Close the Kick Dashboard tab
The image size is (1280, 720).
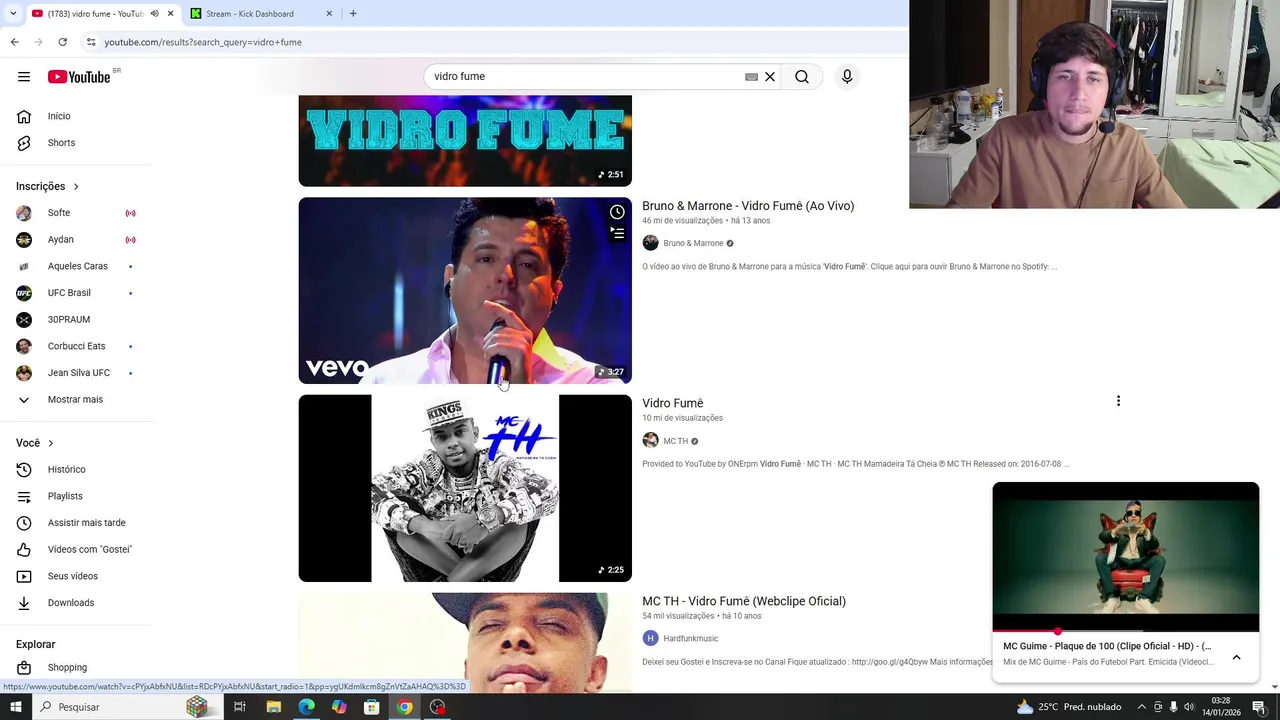pyautogui.click(x=329, y=14)
